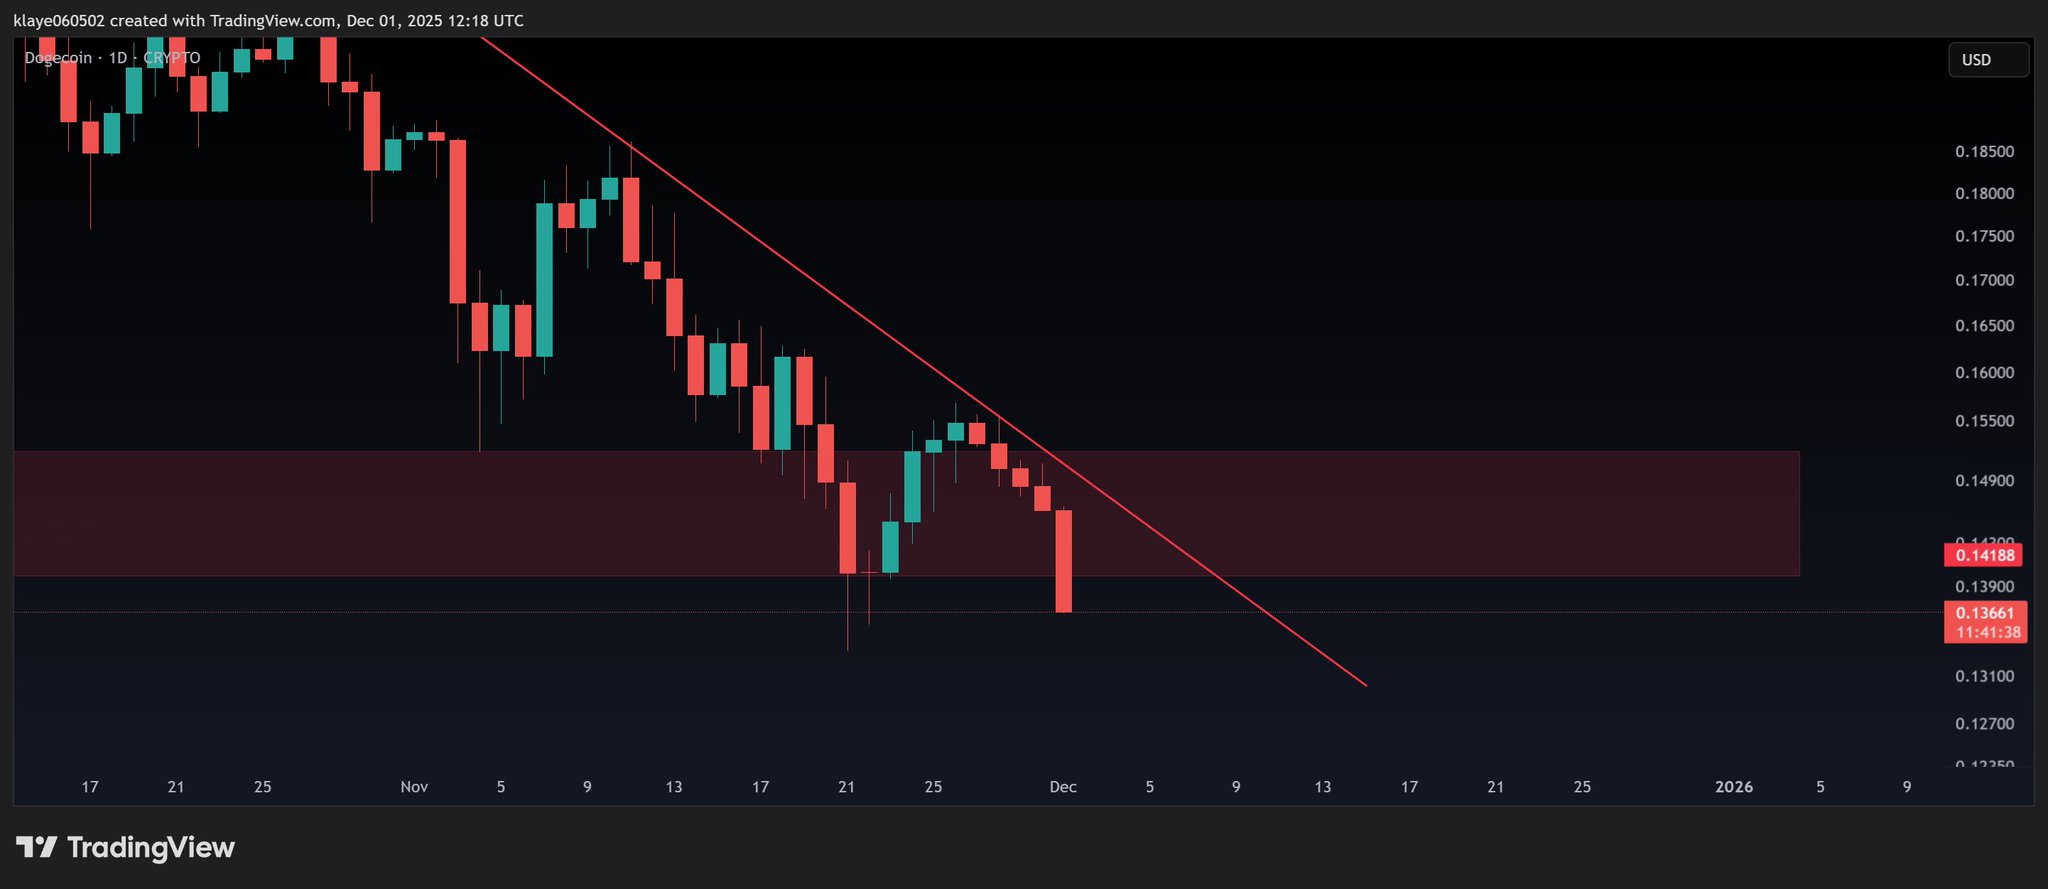
Task: Select the red descending trendline
Action: [800, 270]
